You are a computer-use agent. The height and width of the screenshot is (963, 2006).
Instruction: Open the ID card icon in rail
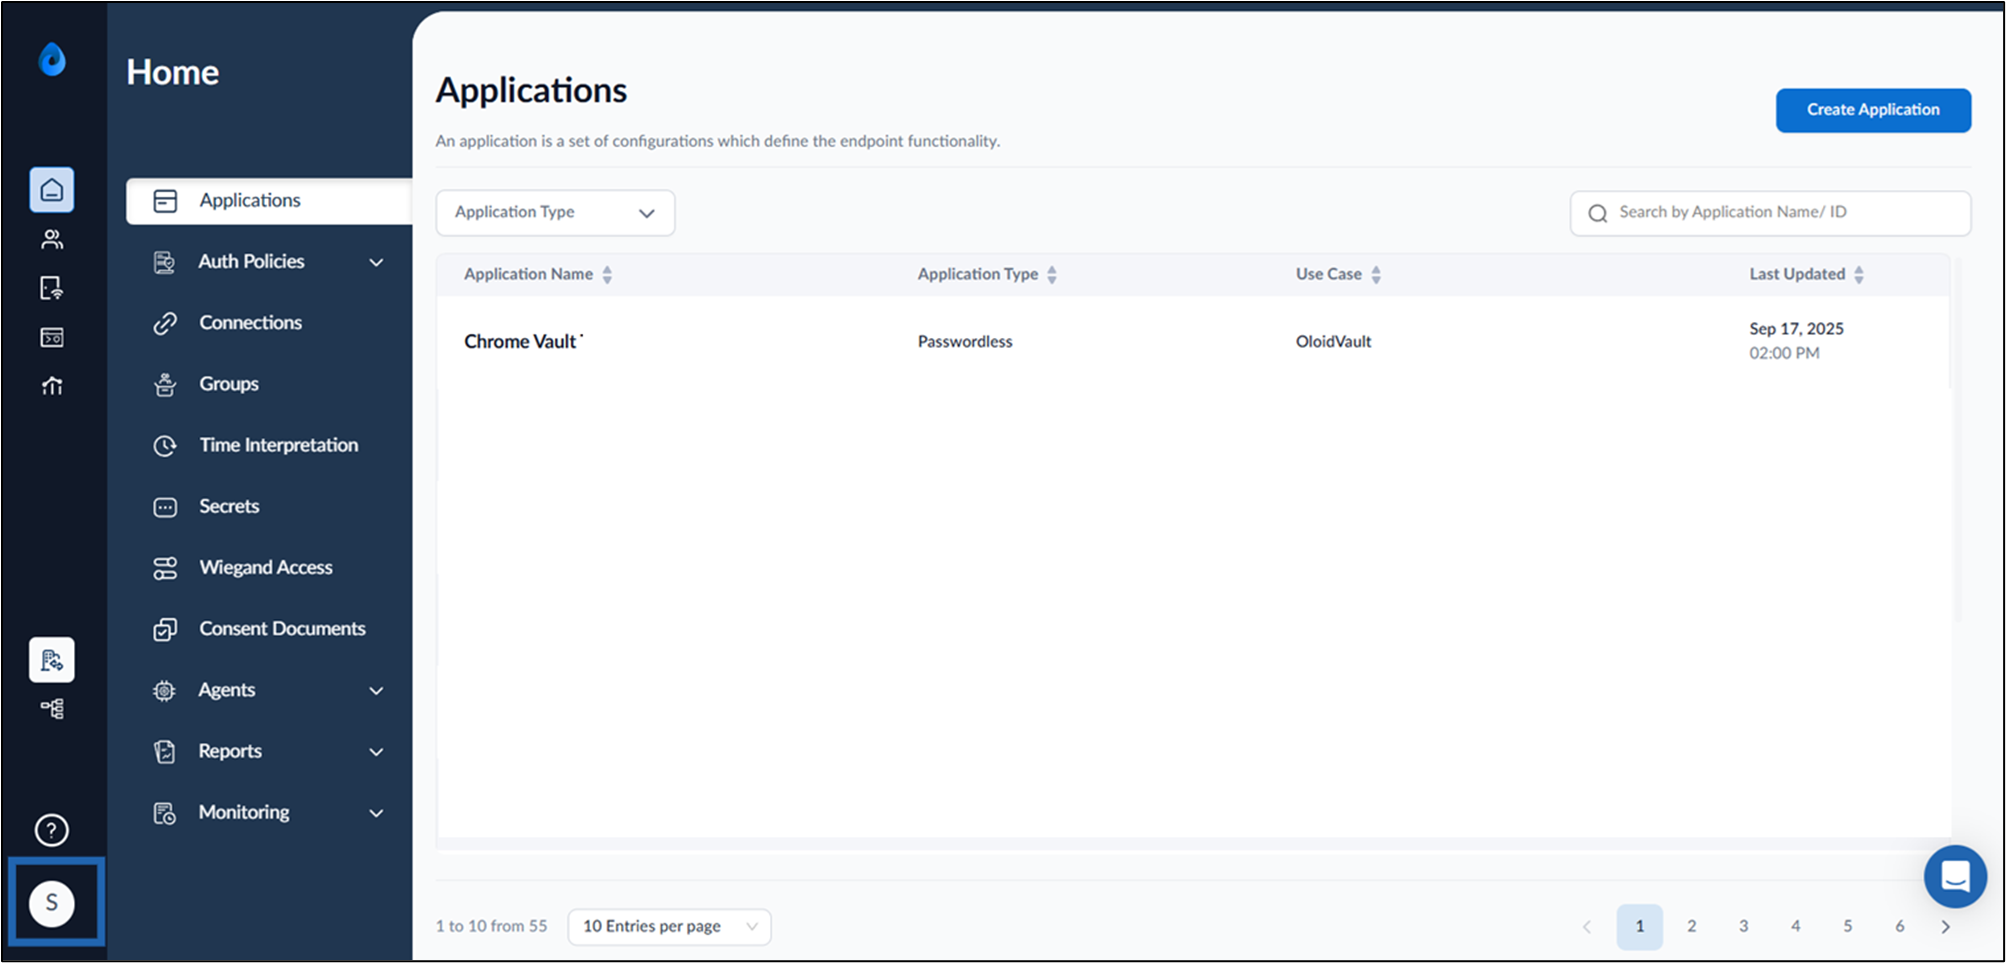coord(52,337)
